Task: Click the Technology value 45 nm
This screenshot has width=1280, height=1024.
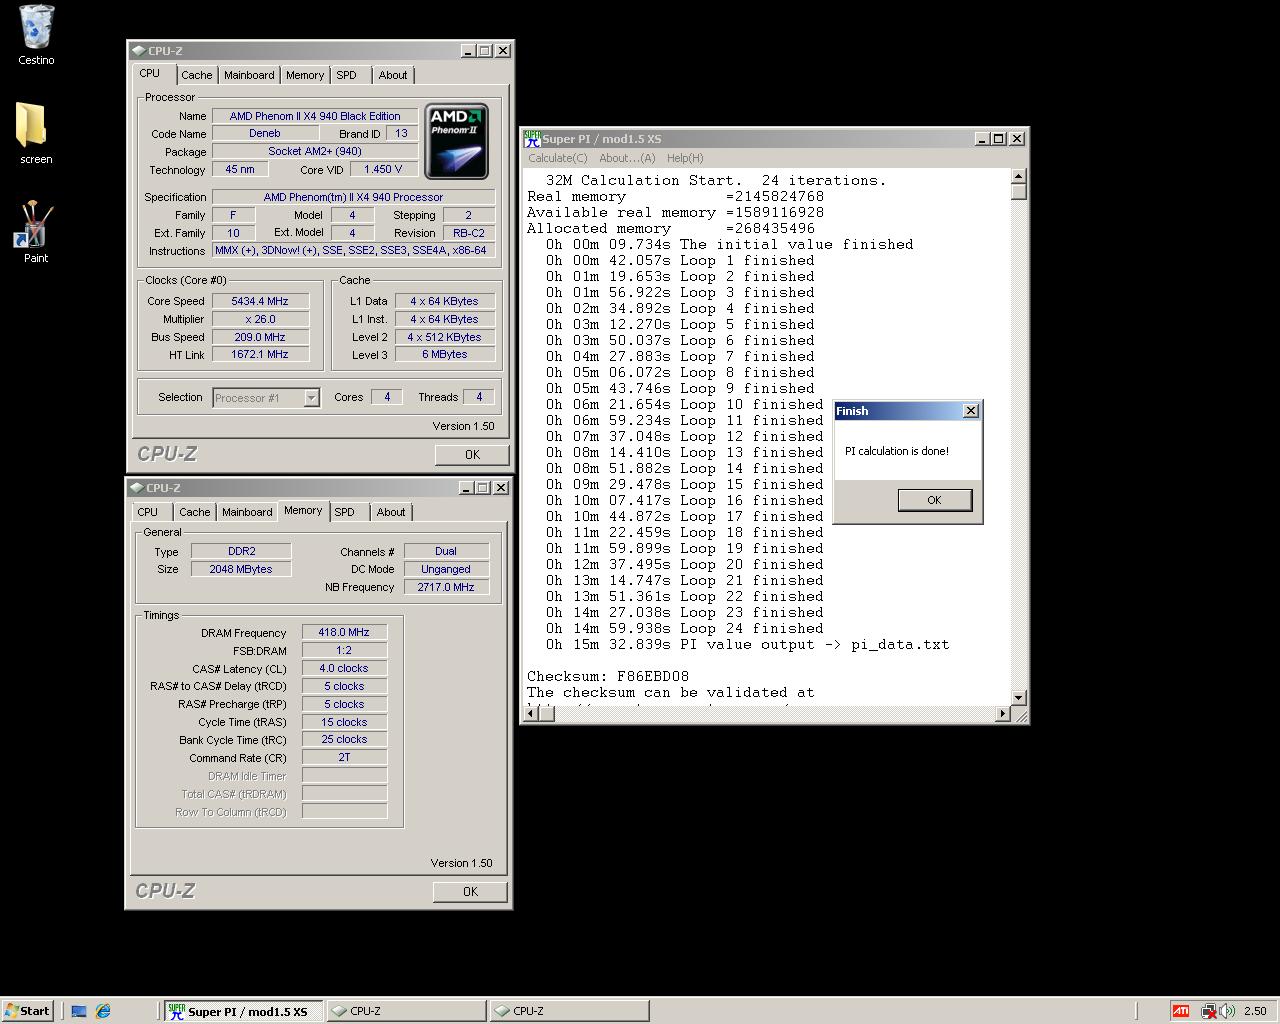Action: click(240, 169)
